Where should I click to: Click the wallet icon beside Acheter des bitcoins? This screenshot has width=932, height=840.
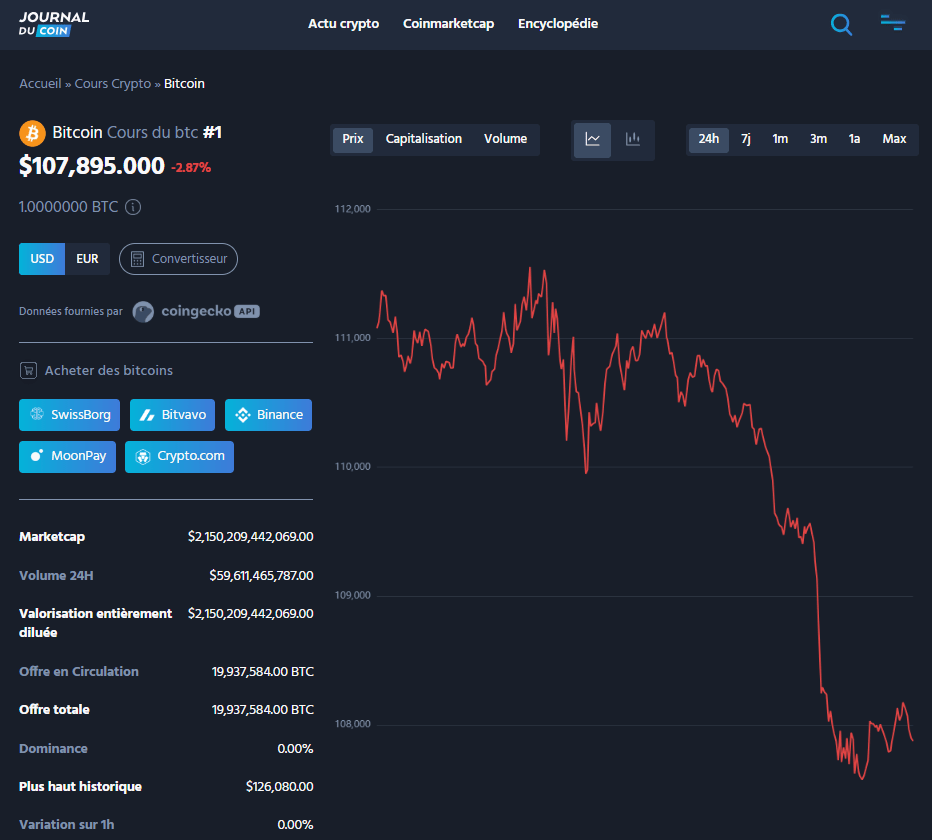click(27, 370)
